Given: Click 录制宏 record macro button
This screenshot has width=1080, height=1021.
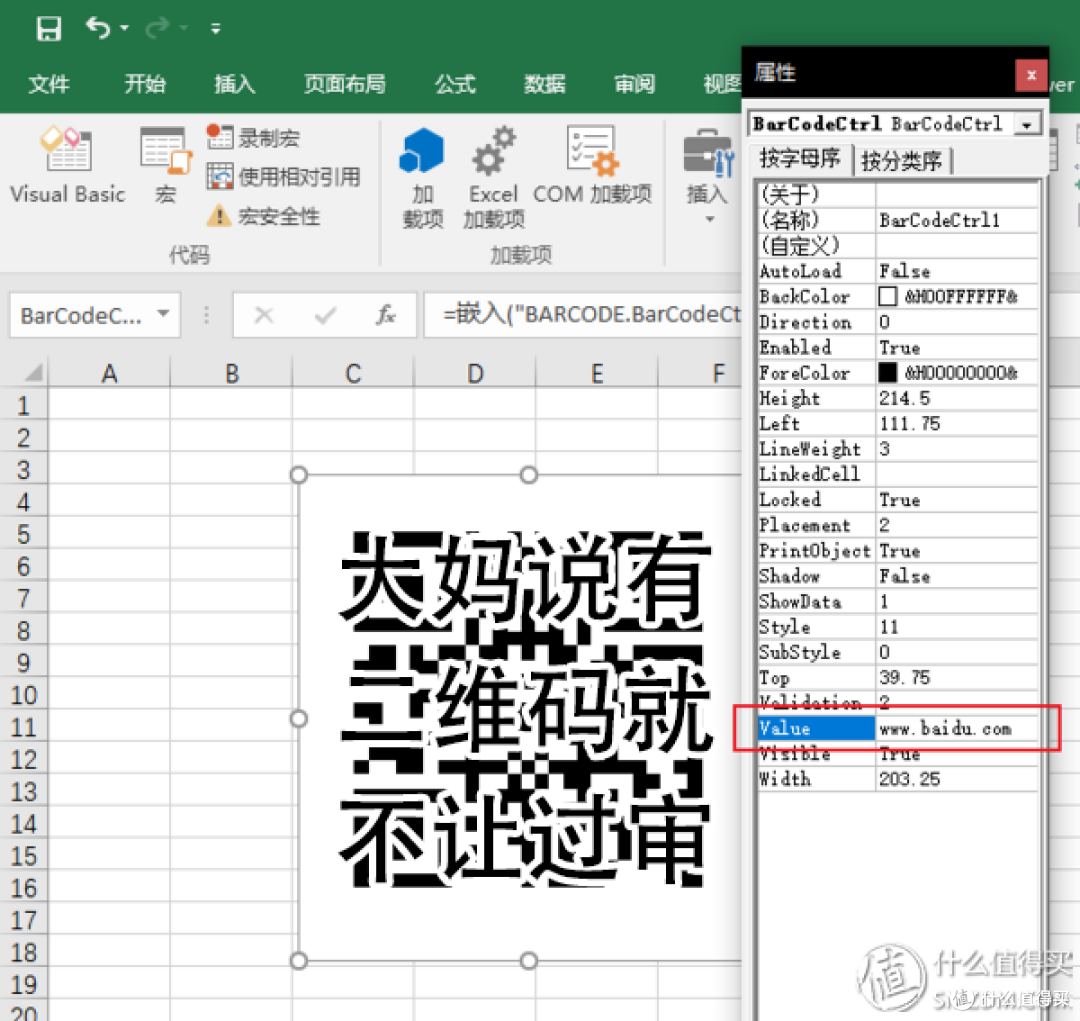Looking at the screenshot, I should pyautogui.click(x=253, y=137).
